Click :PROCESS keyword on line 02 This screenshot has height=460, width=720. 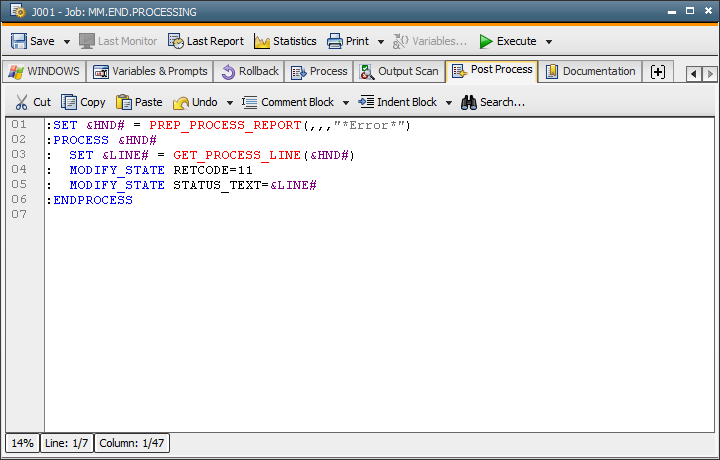(78, 140)
